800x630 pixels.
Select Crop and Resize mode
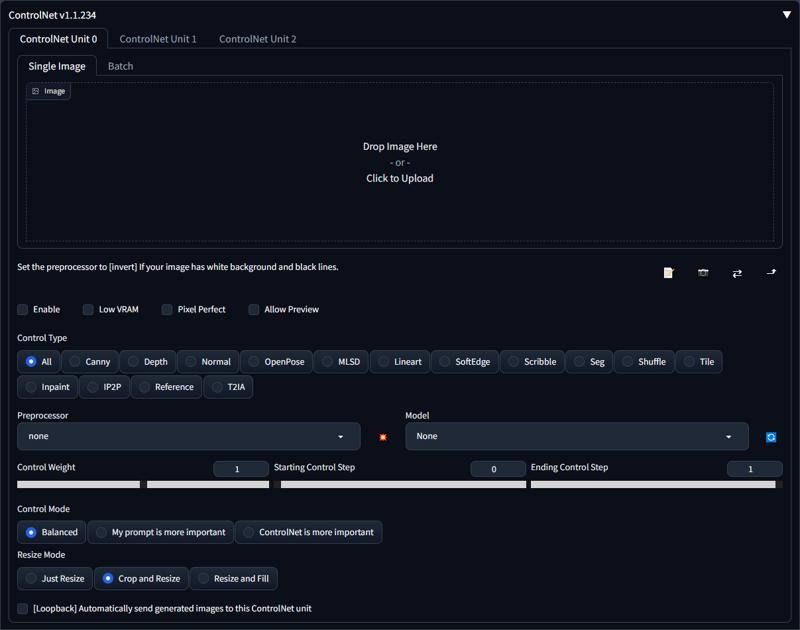pyautogui.click(x=141, y=578)
